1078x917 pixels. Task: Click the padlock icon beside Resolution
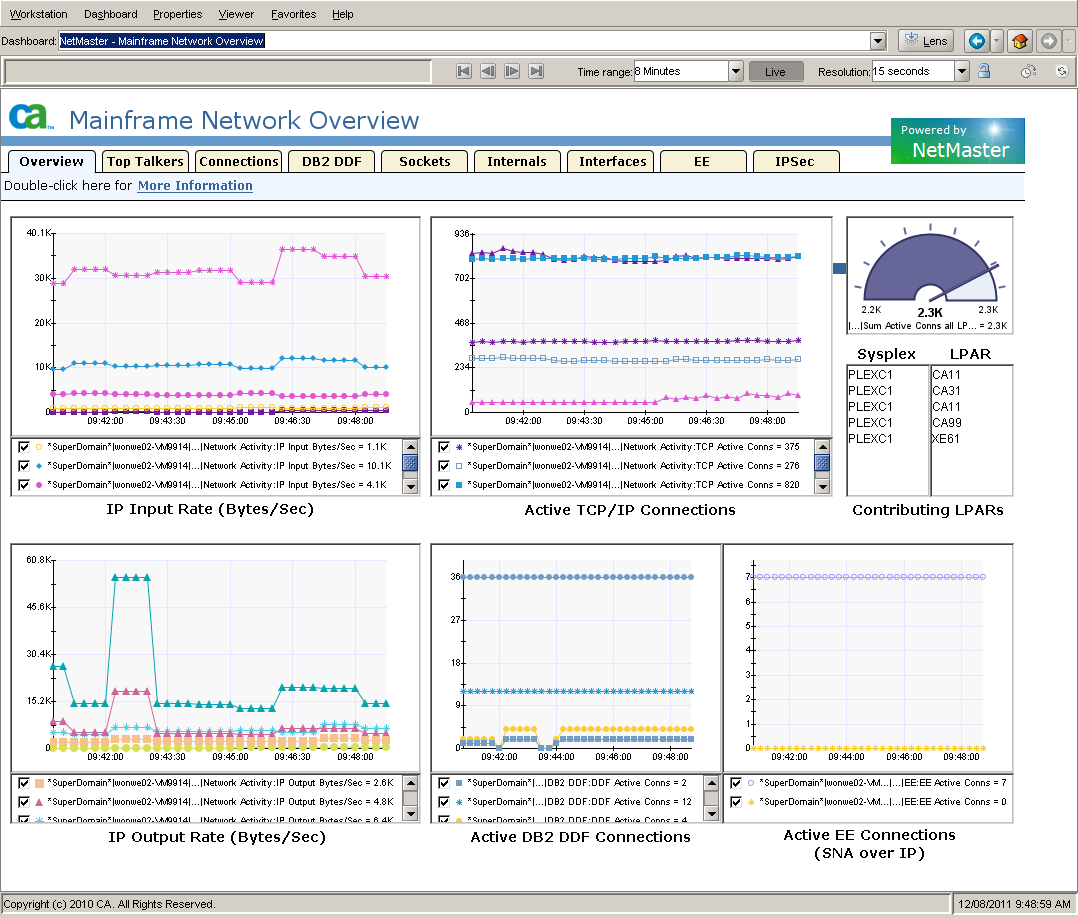point(984,71)
